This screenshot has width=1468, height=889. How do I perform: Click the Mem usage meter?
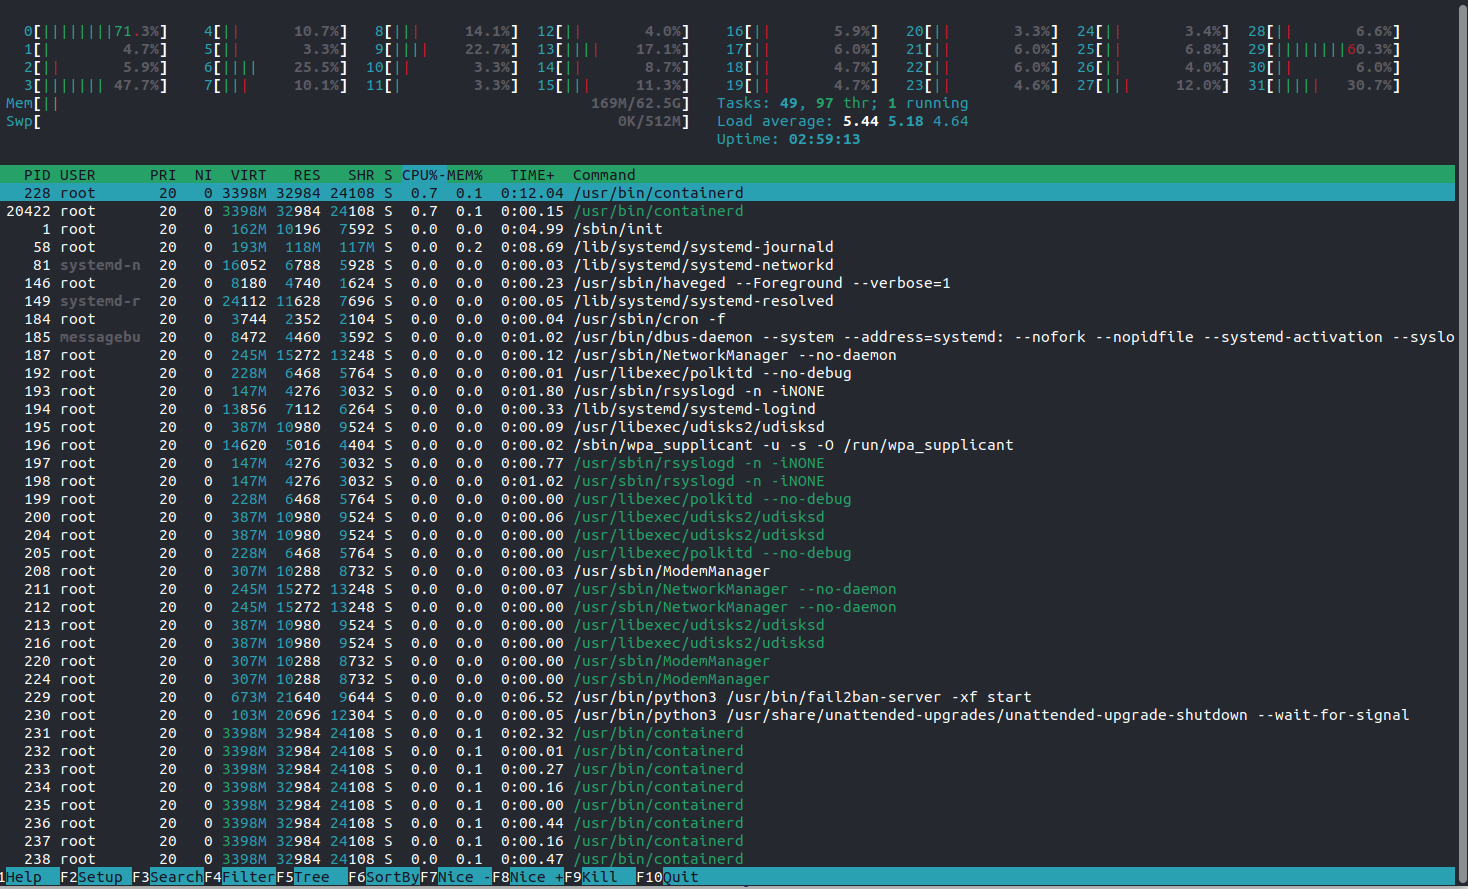(348, 103)
